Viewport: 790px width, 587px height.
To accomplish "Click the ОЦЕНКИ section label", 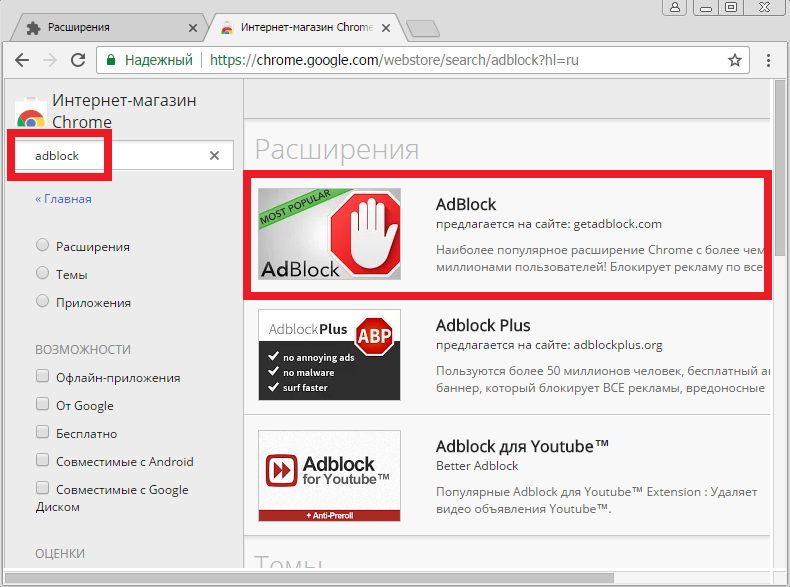I will [x=60, y=554].
